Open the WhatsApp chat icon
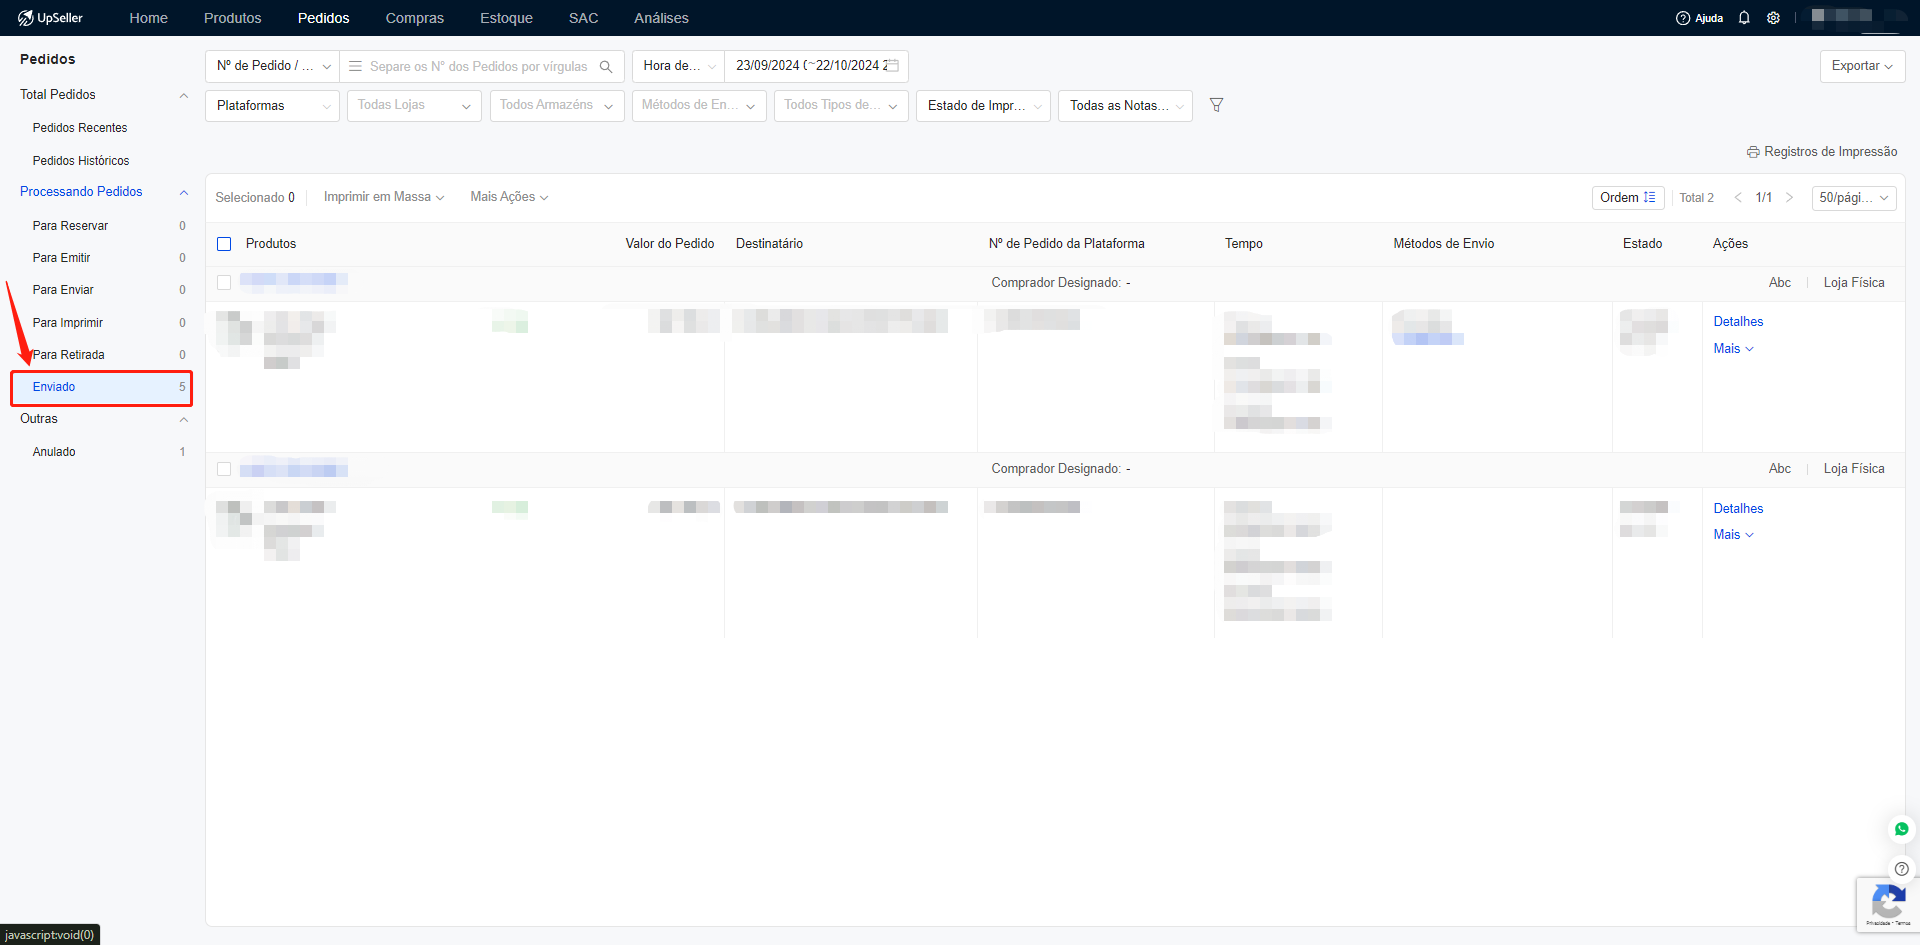Viewport: 1920px width, 945px height. (x=1901, y=829)
